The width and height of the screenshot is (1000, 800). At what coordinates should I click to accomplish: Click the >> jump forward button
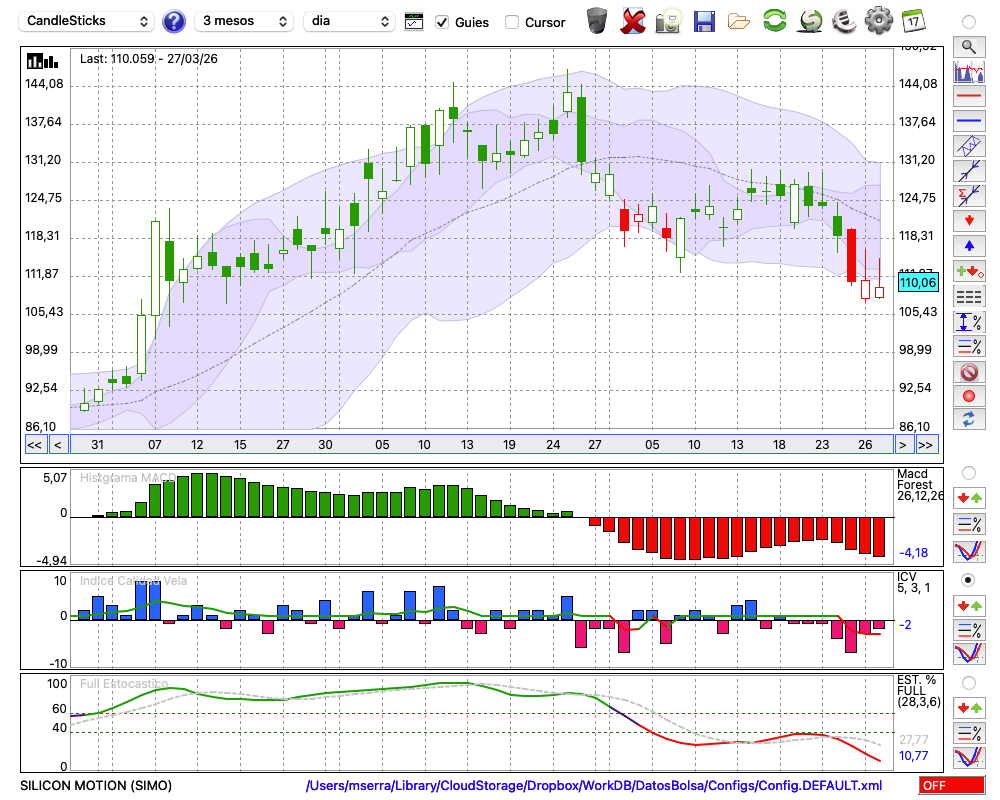click(x=926, y=444)
